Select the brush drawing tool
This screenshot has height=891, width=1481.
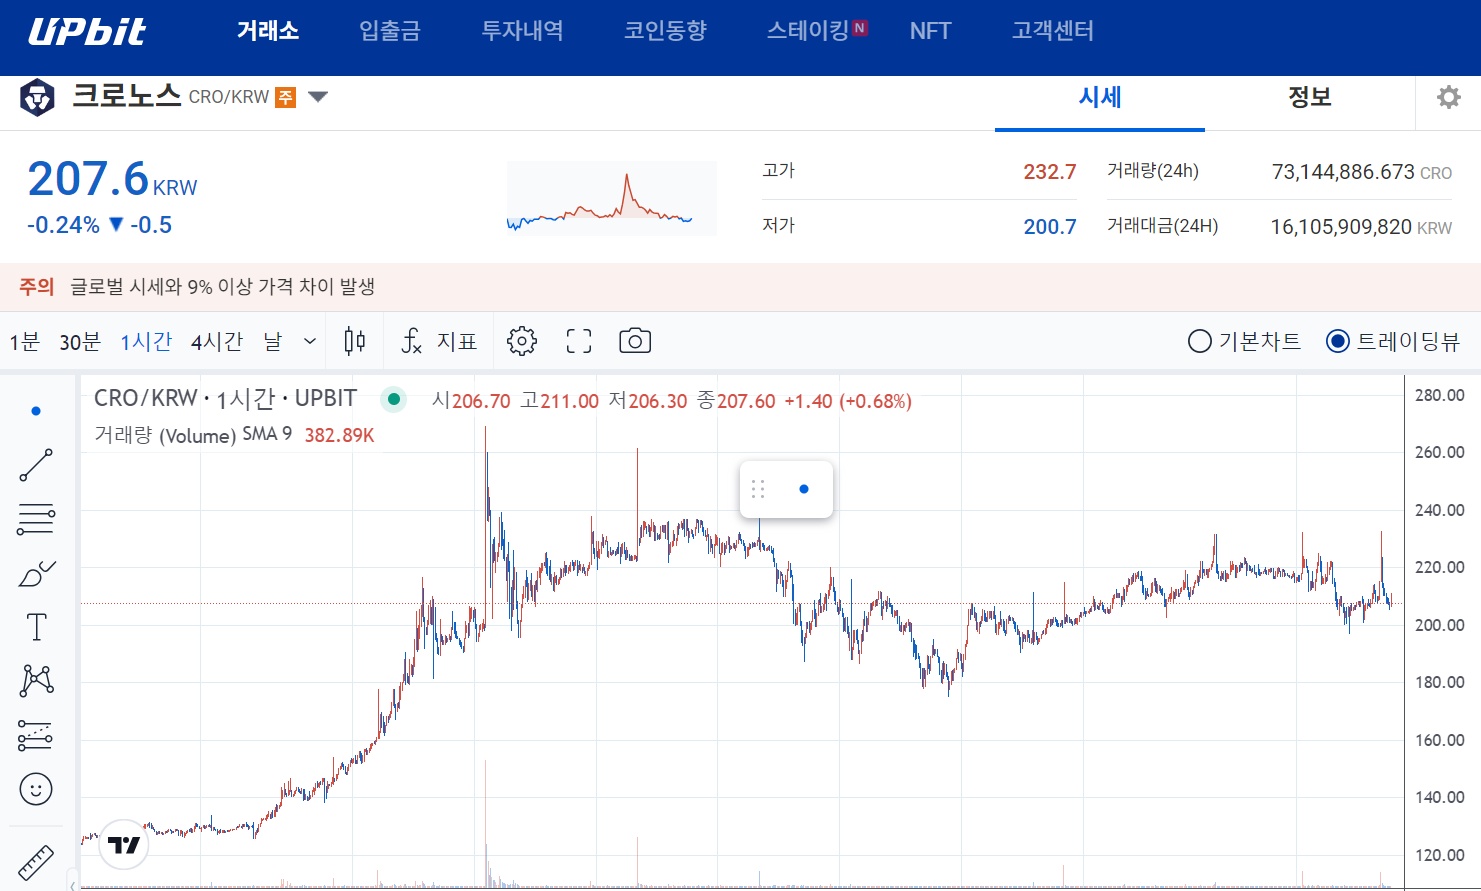(x=36, y=573)
